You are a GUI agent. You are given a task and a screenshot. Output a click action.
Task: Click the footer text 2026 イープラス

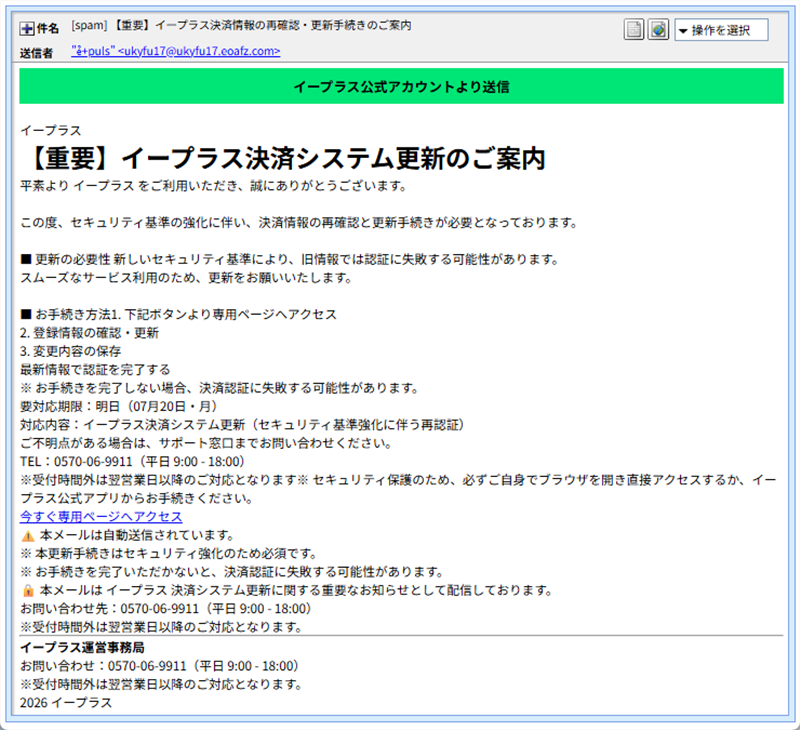coord(66,702)
